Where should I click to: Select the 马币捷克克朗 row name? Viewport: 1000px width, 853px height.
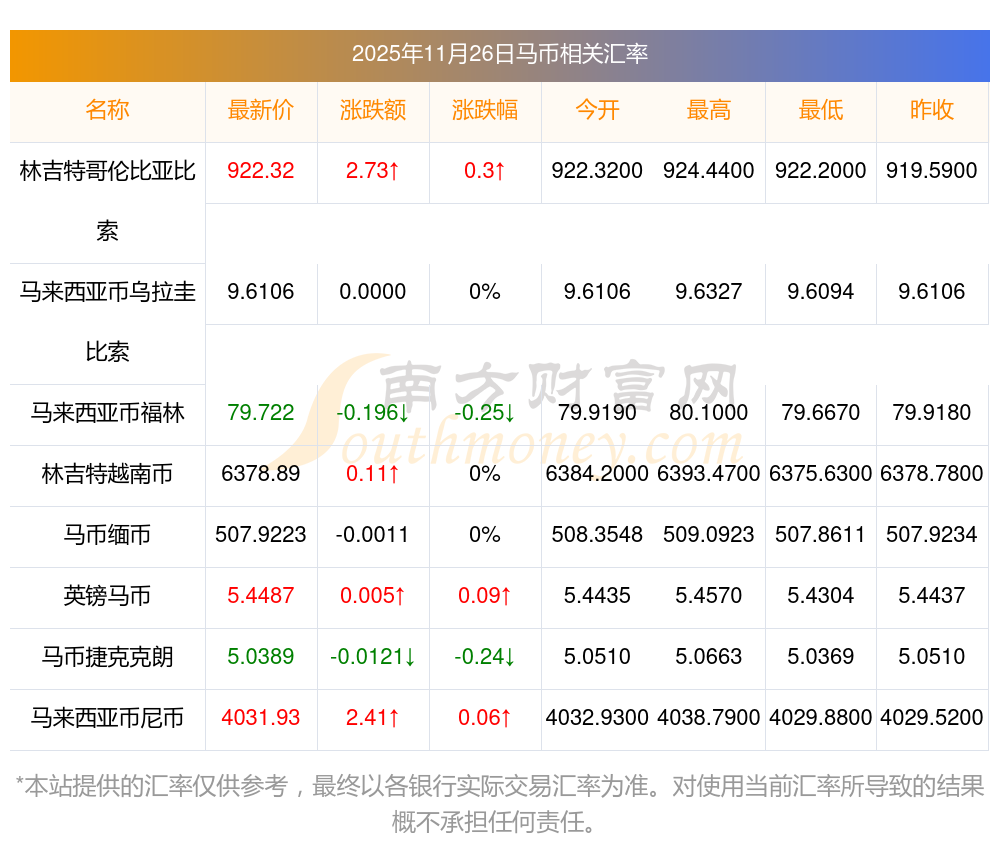pos(107,657)
